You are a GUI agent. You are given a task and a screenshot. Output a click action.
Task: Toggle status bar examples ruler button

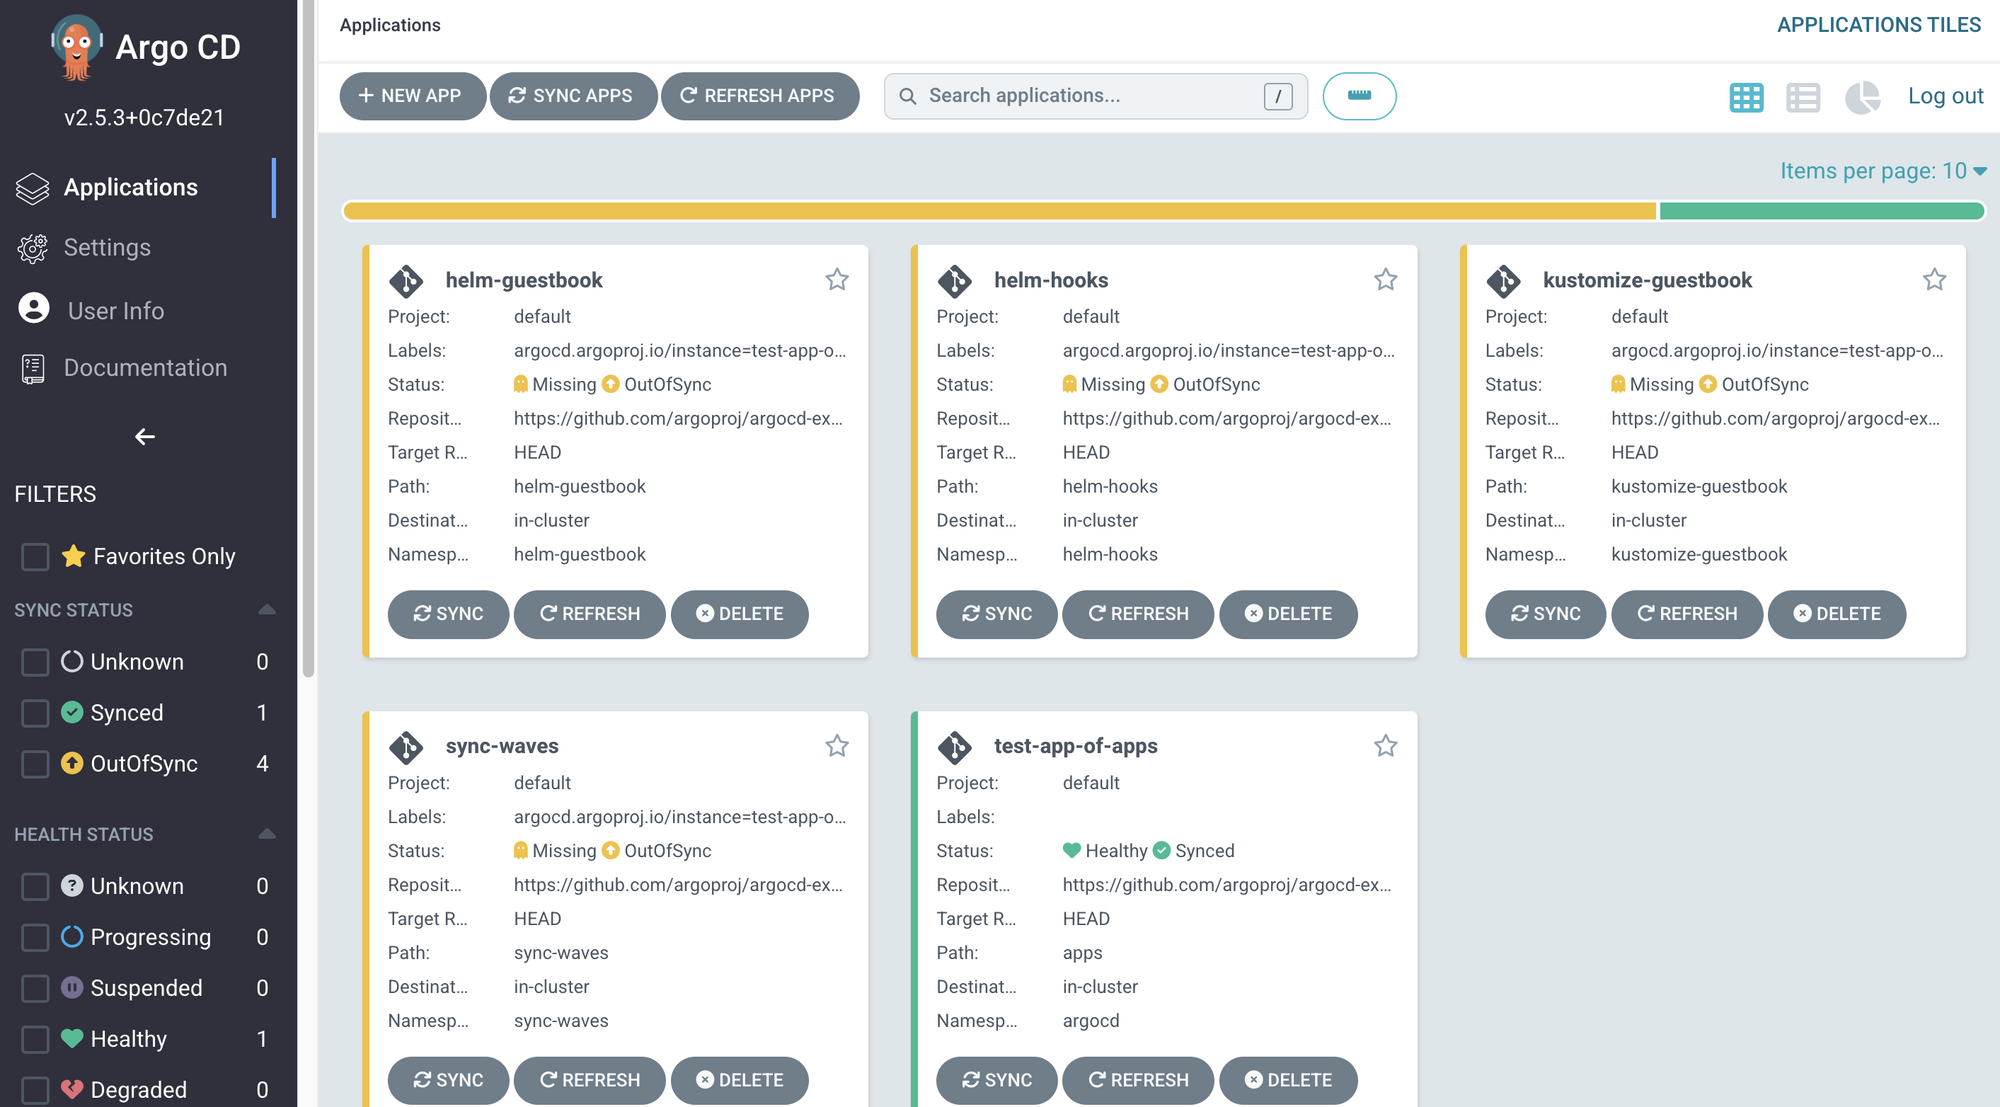pos(1359,96)
